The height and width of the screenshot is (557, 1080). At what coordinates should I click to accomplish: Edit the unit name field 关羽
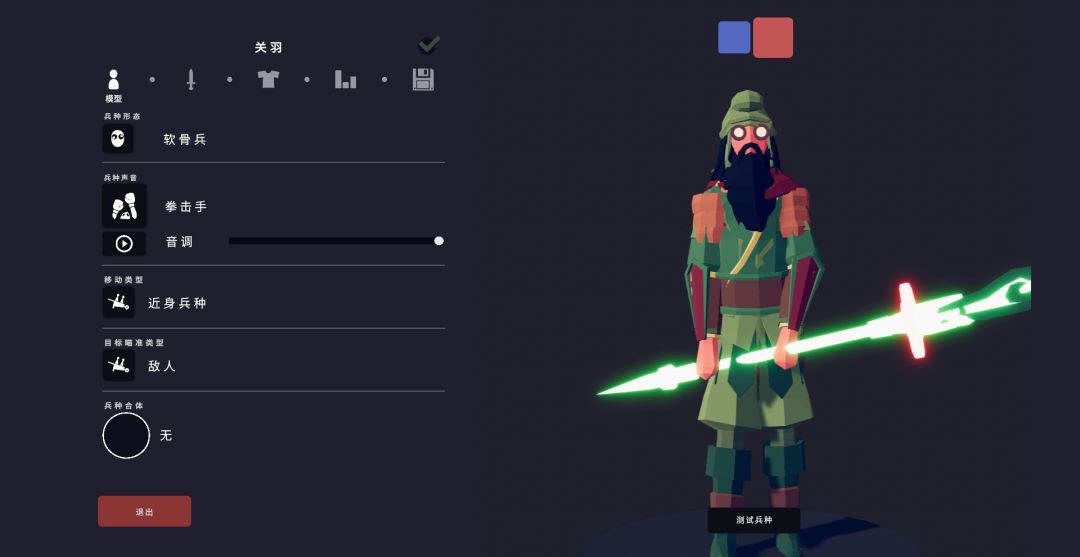coord(269,48)
